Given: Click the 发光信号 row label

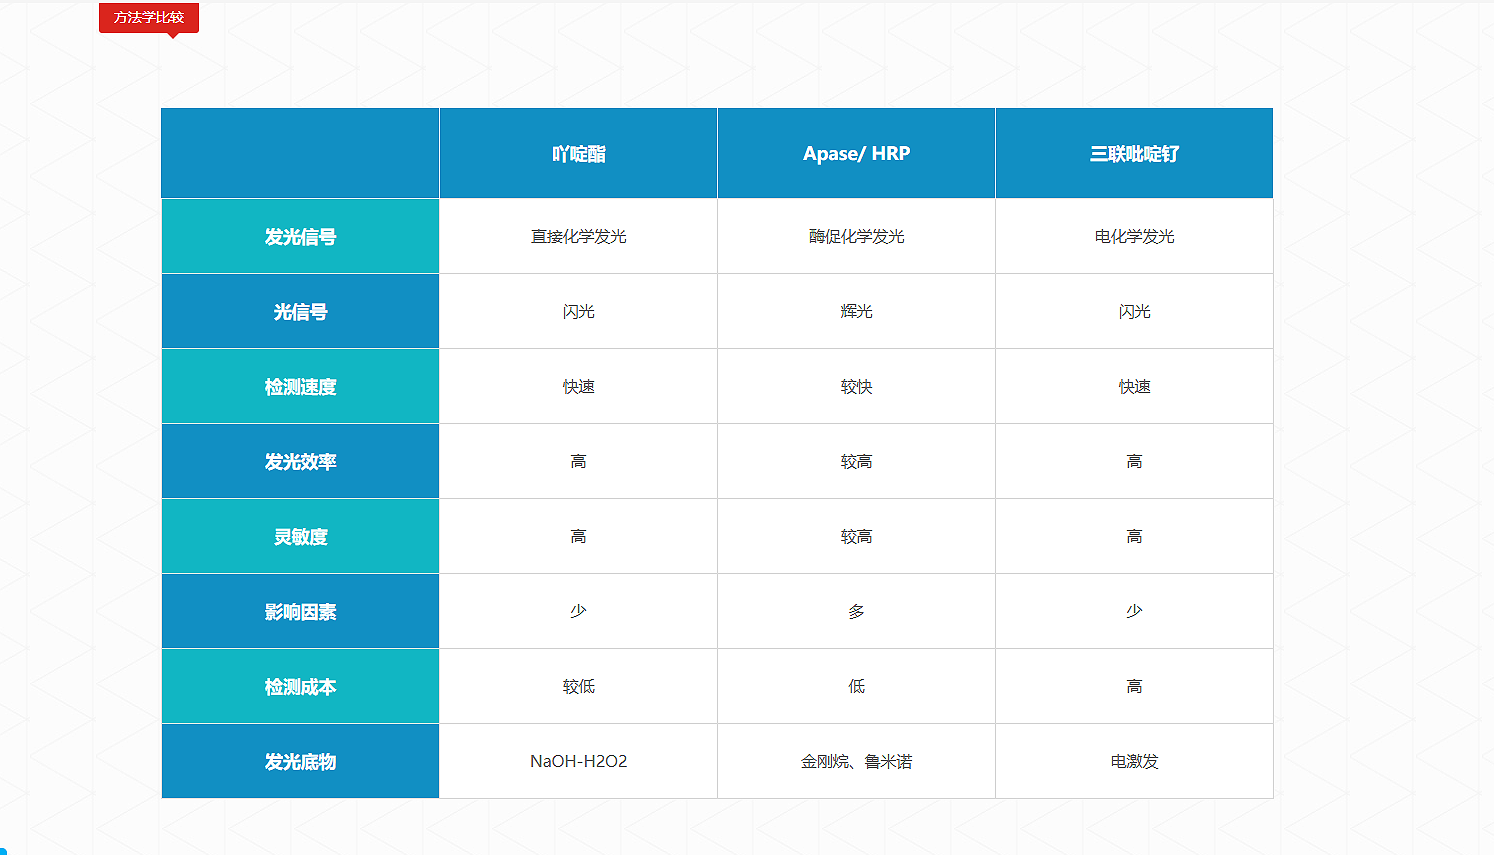Looking at the screenshot, I should coord(300,237).
